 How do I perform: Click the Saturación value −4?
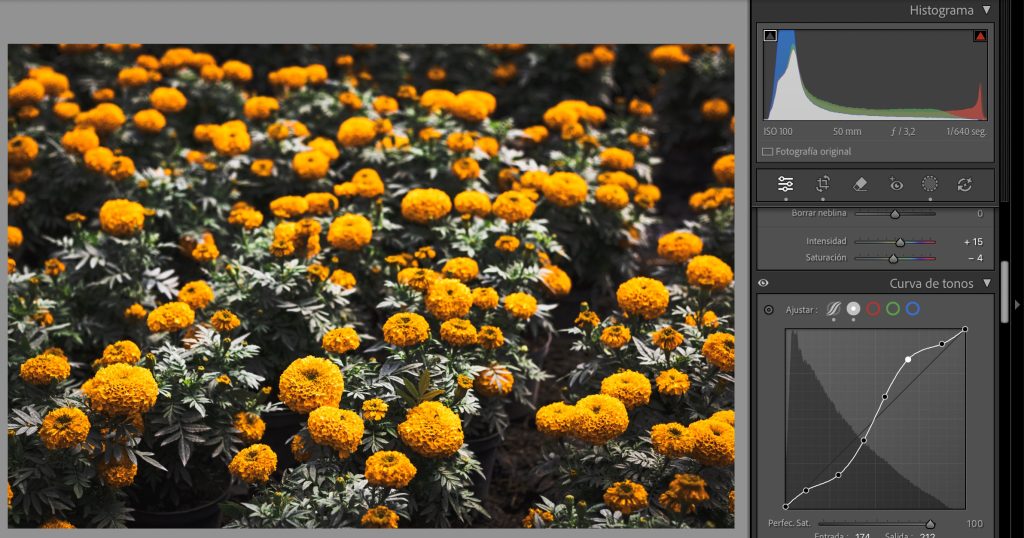coord(976,258)
